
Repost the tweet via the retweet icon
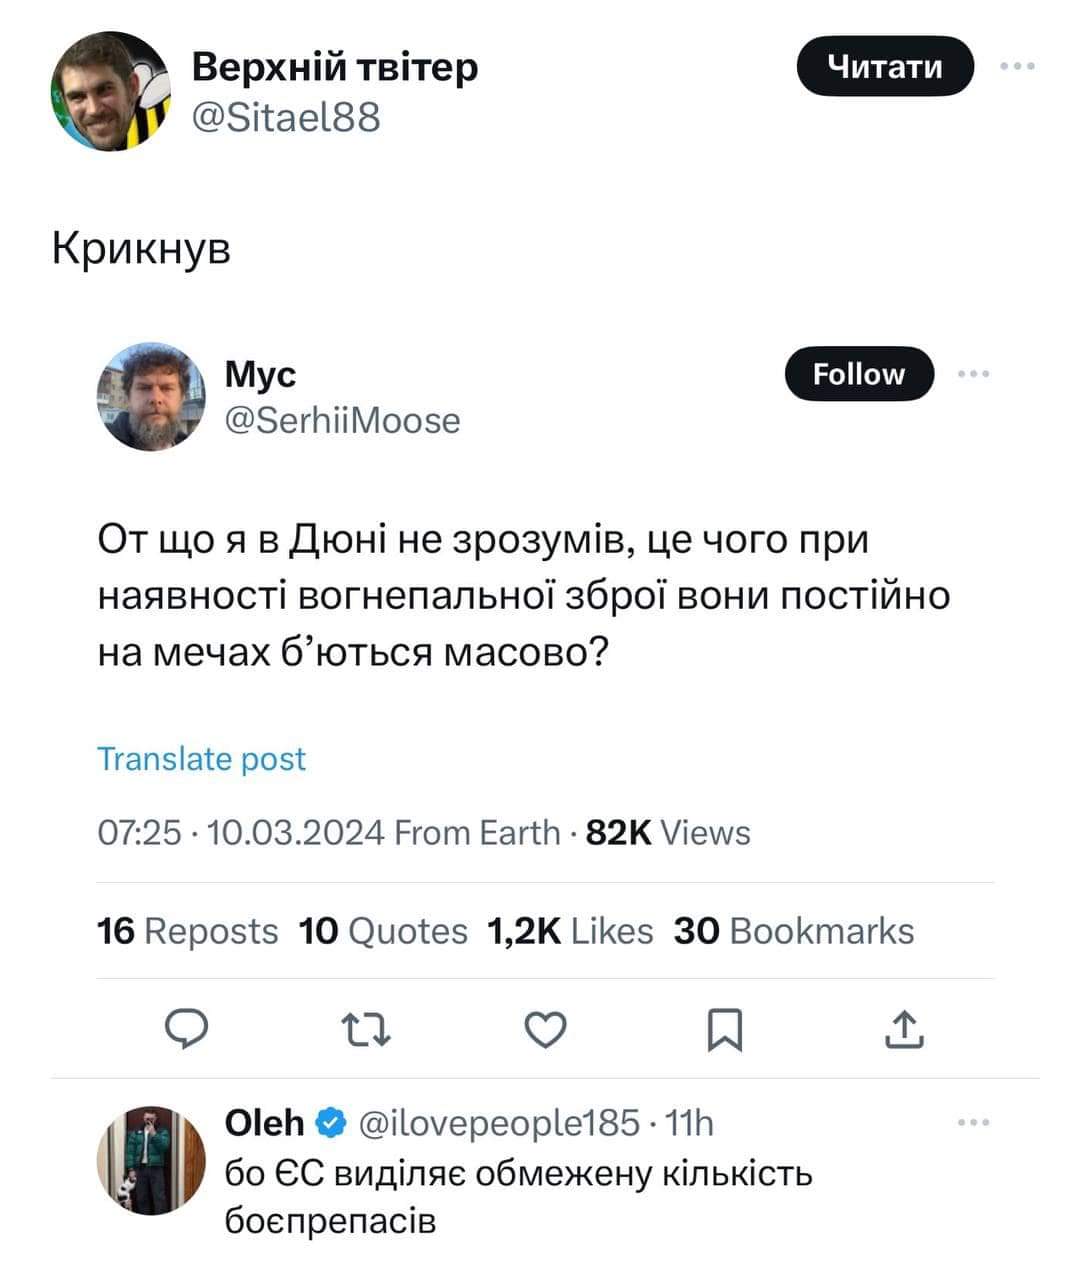tap(366, 1029)
